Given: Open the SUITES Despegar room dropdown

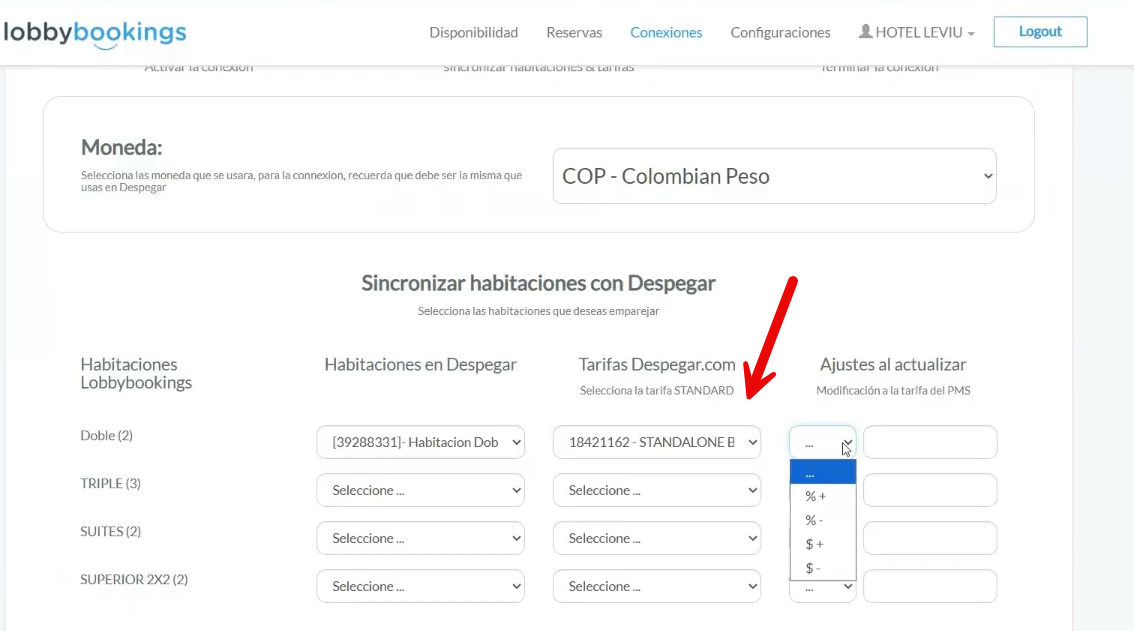Looking at the screenshot, I should (420, 538).
